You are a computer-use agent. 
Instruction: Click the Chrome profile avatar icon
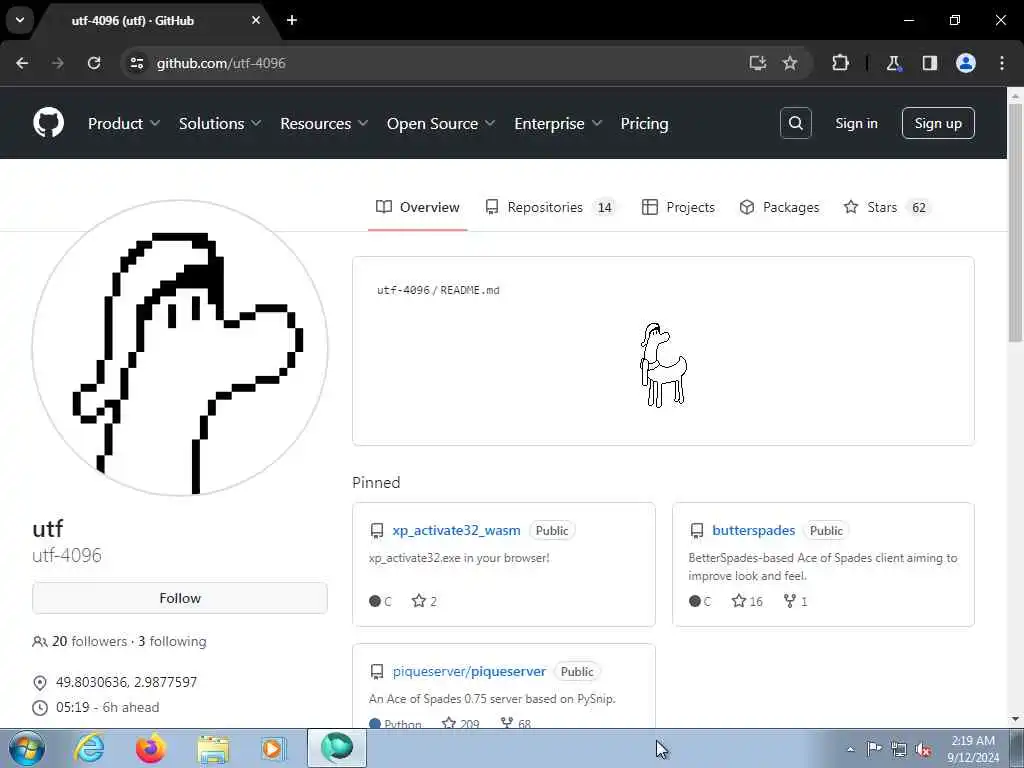(966, 63)
